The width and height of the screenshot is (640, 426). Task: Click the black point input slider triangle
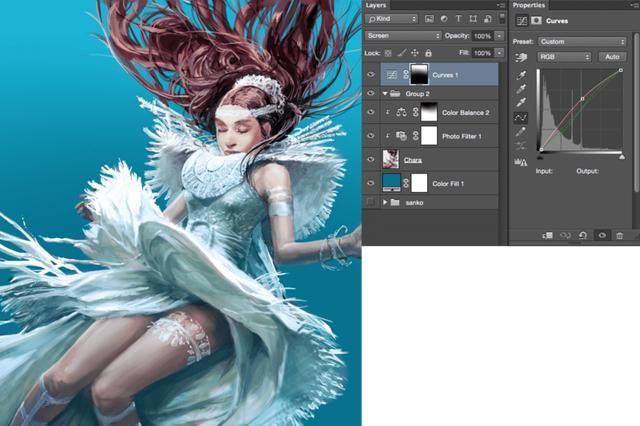click(541, 157)
